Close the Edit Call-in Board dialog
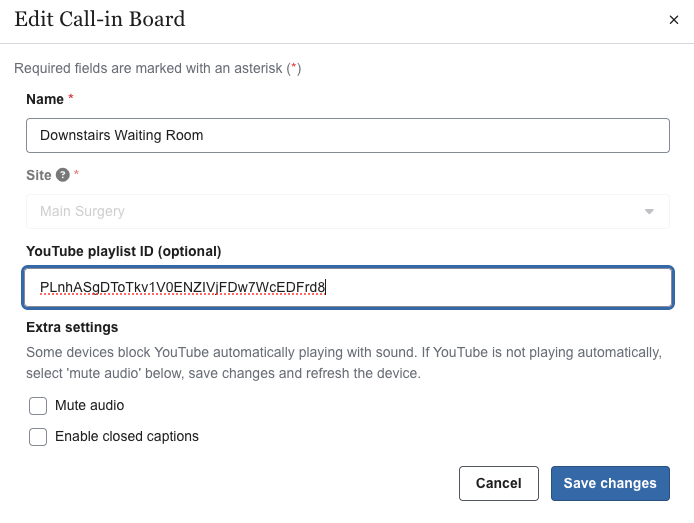694x523 pixels. (671, 20)
